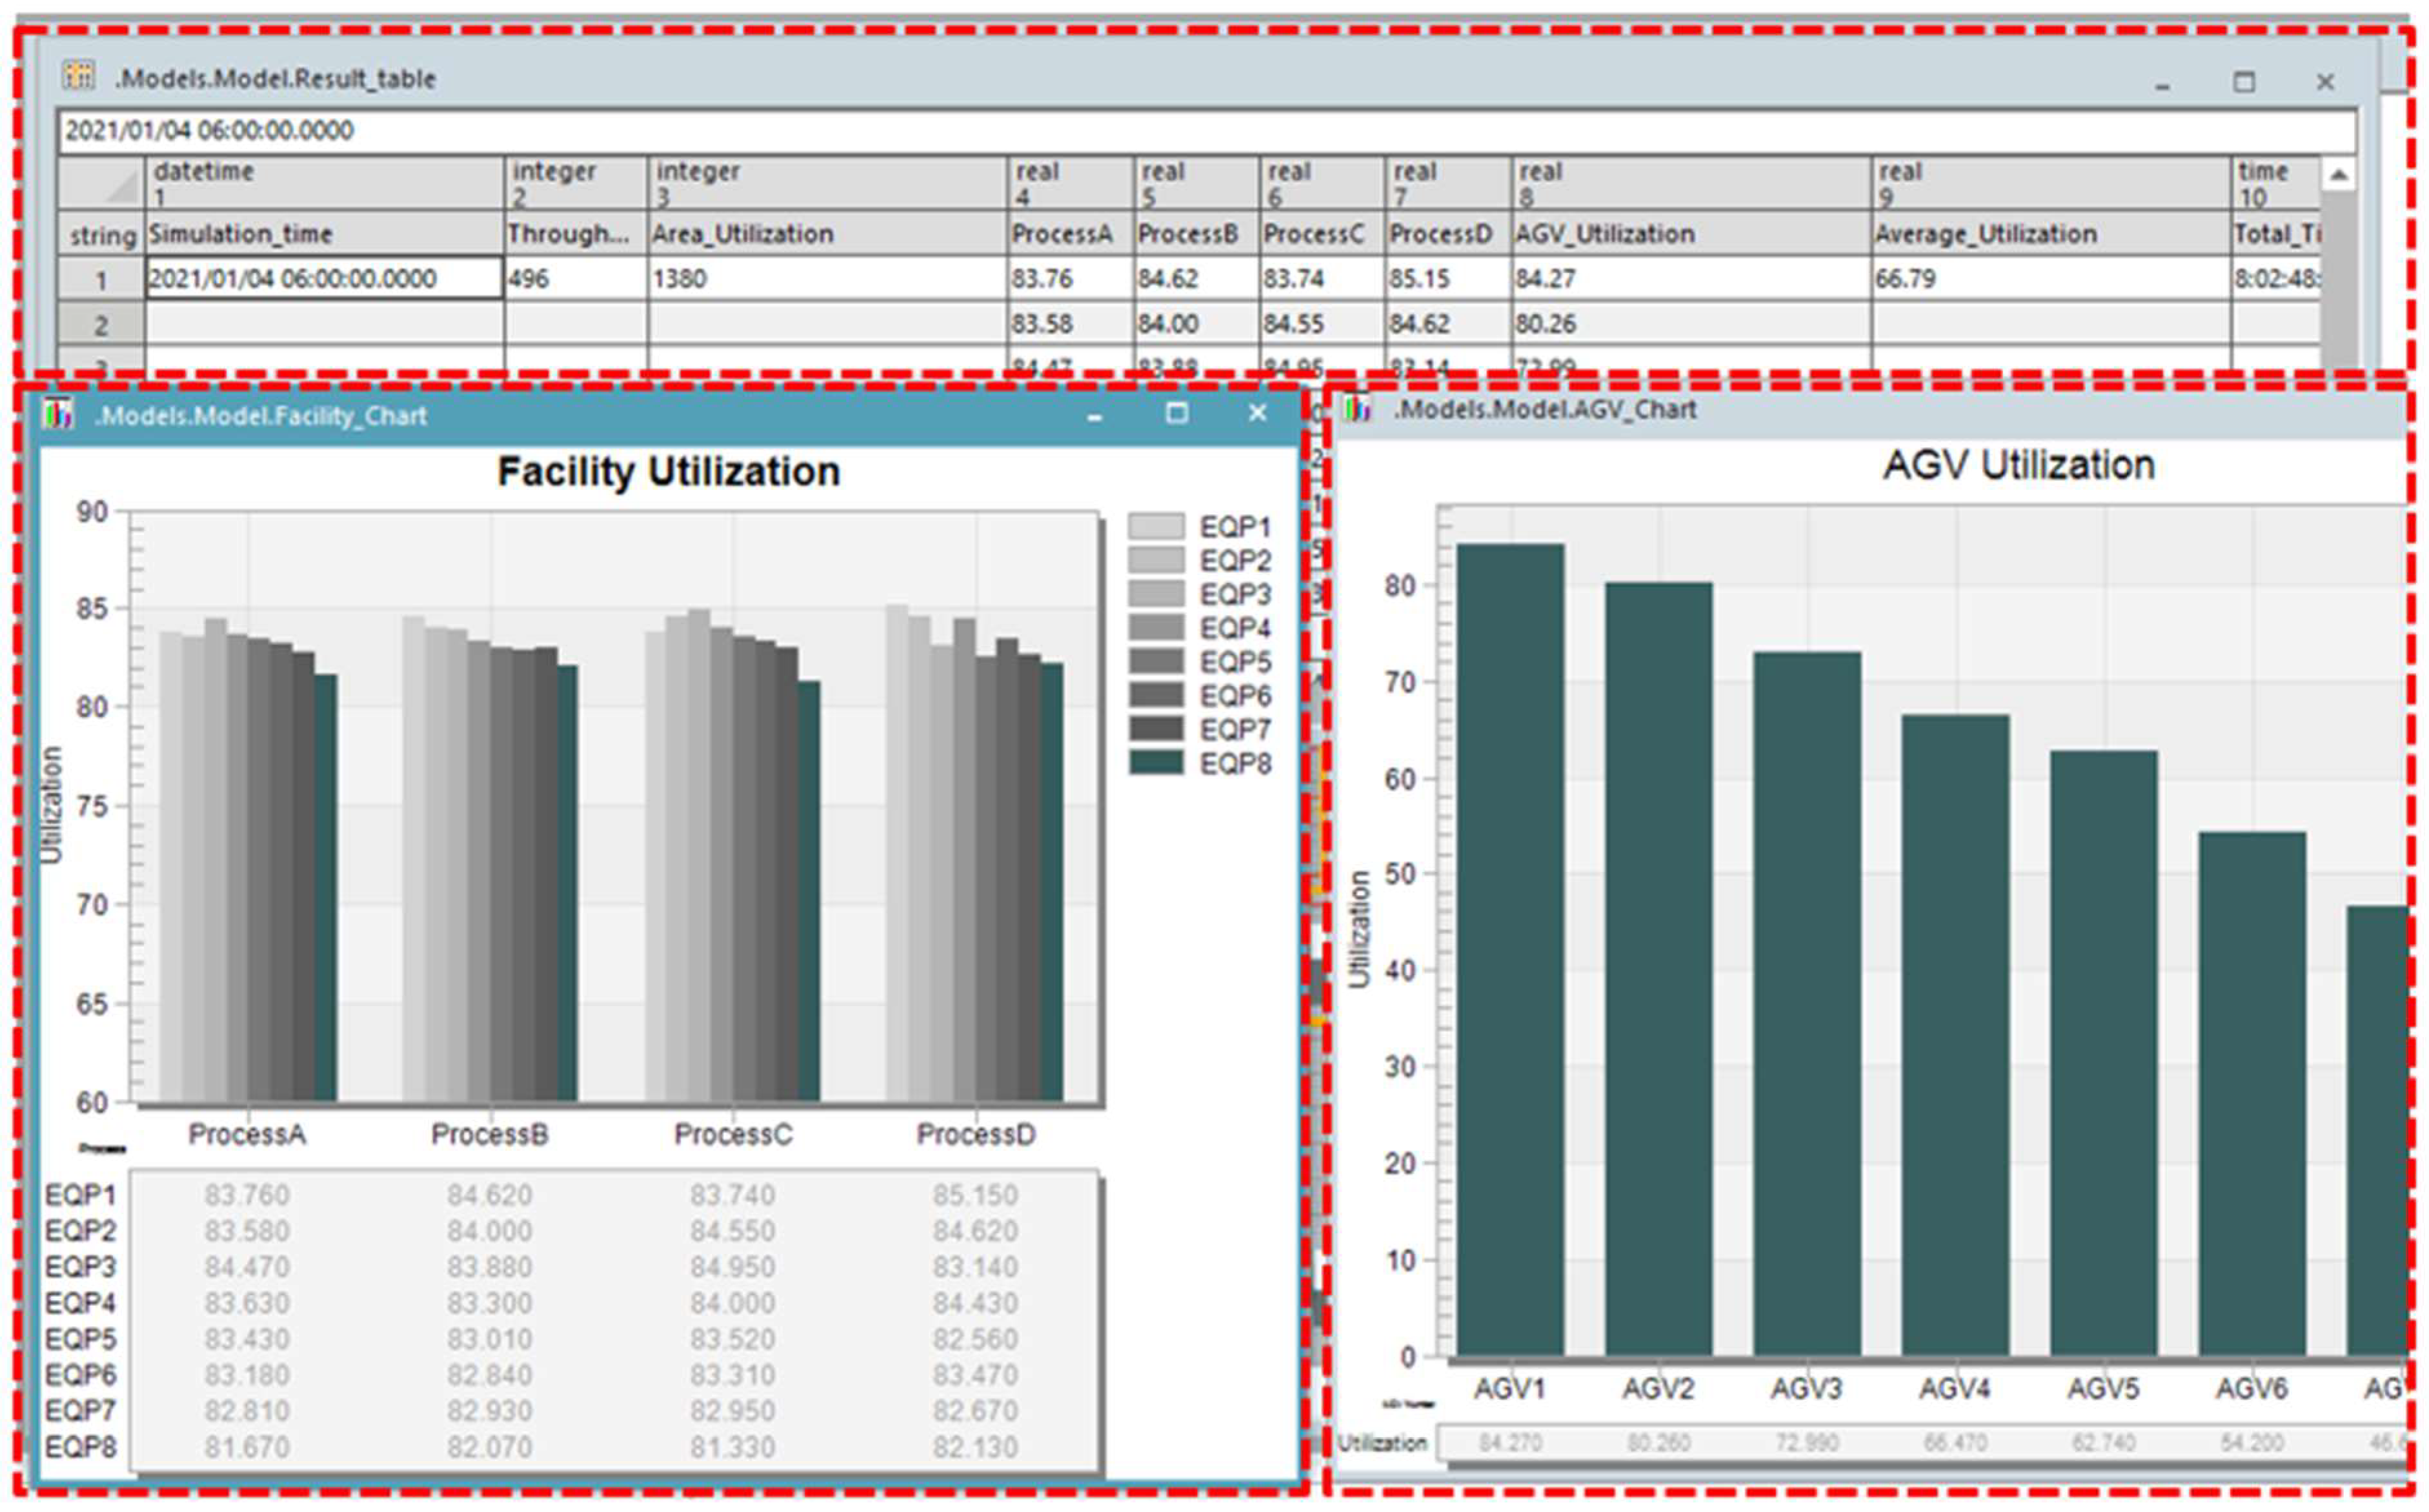Click the EQP1 legend color swatch
2429x1512 pixels.
pyautogui.click(x=1156, y=526)
